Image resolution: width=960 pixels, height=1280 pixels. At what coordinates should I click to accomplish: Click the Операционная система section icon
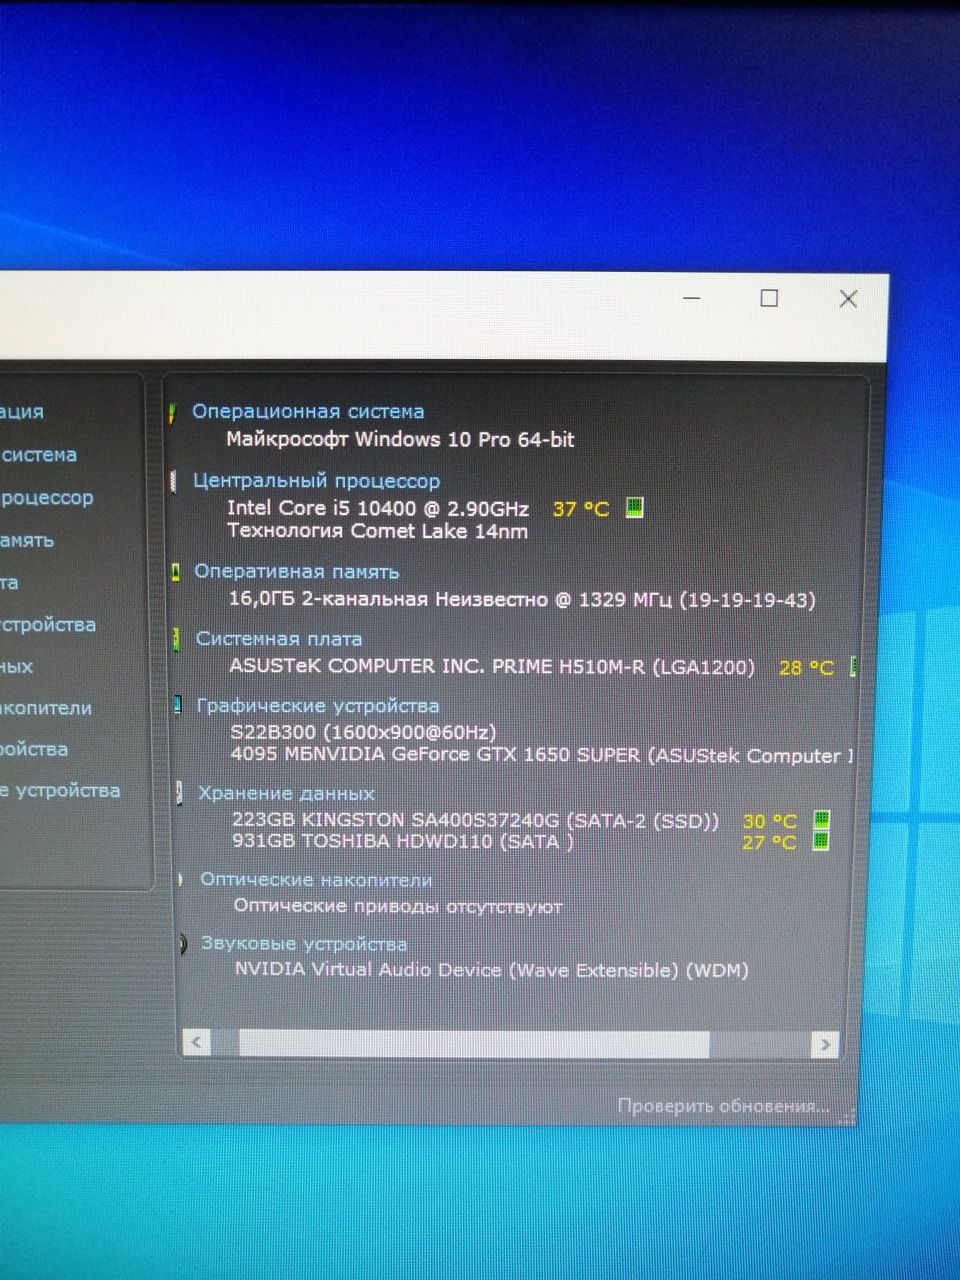(x=172, y=412)
